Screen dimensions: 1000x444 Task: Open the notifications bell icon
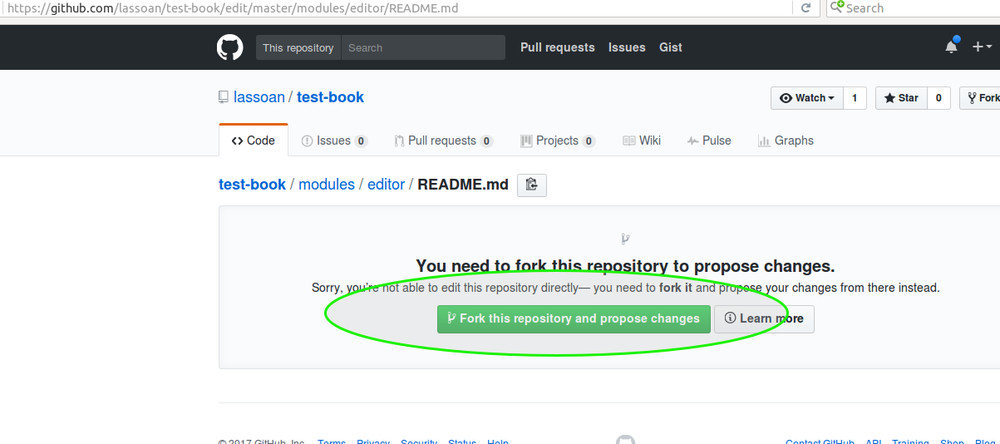(951, 47)
